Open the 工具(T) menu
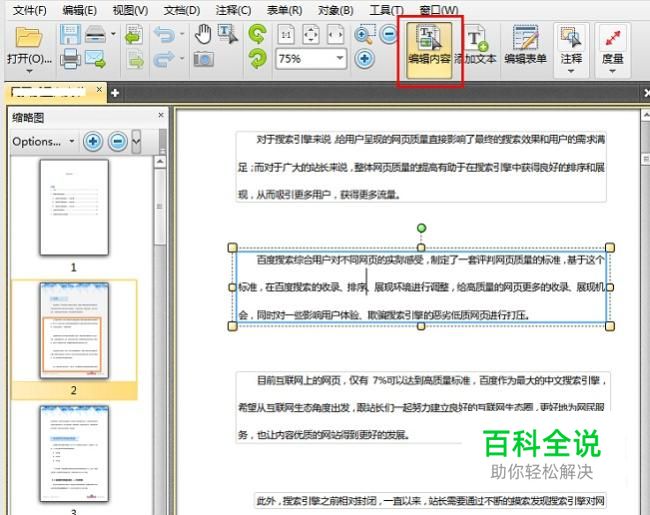 click(x=386, y=10)
